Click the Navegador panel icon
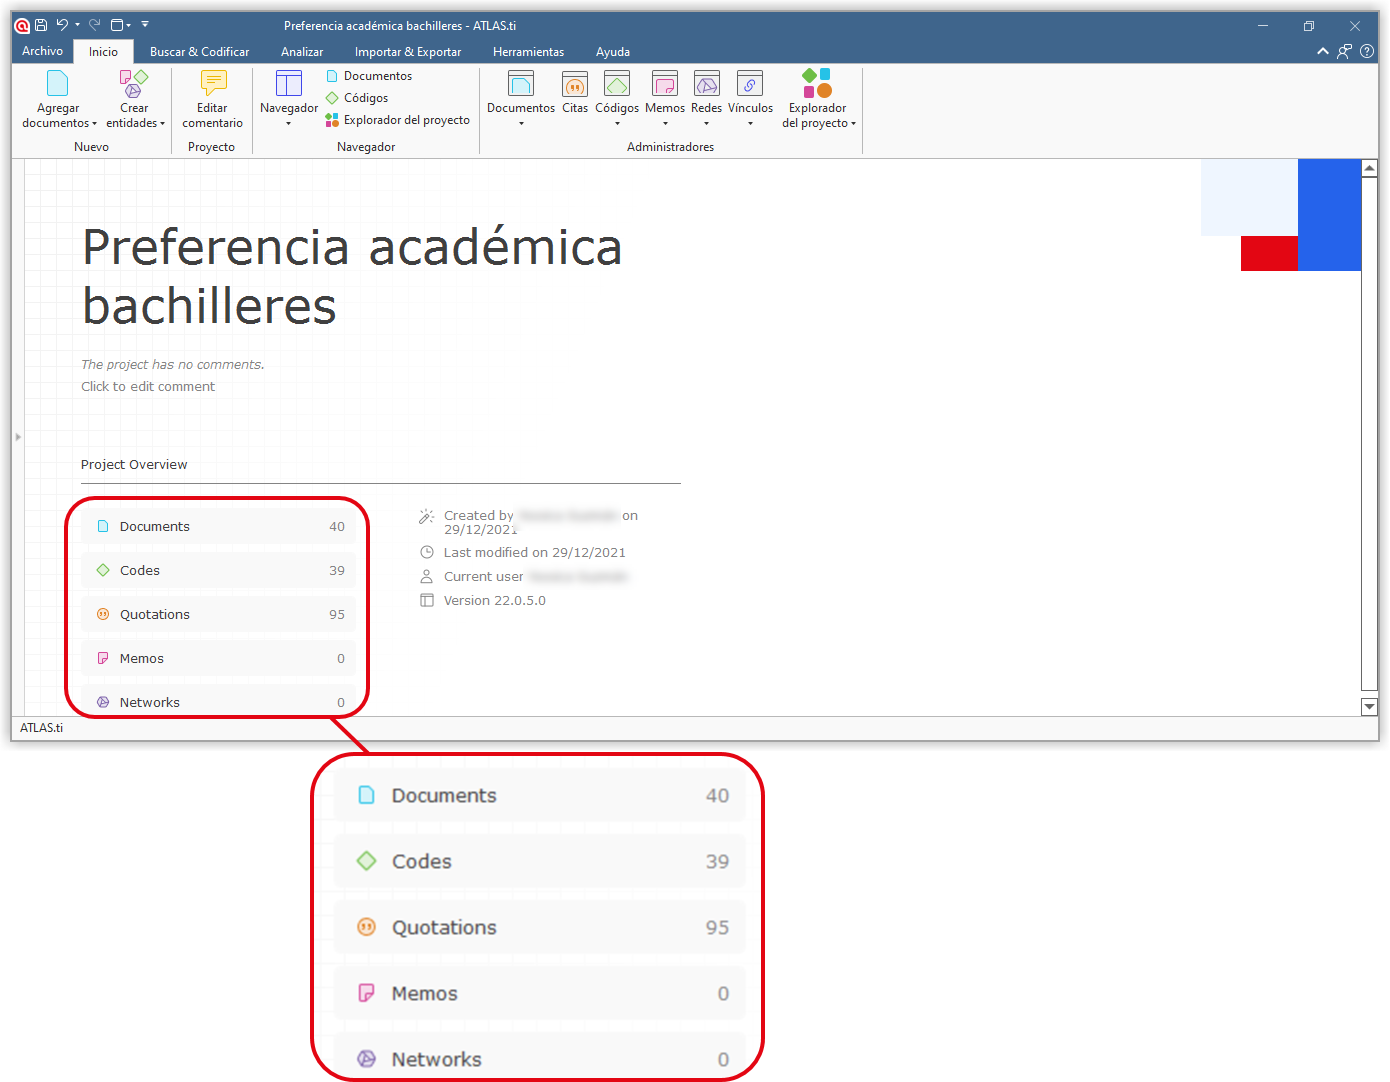The height and width of the screenshot is (1082, 1390). coord(289,83)
